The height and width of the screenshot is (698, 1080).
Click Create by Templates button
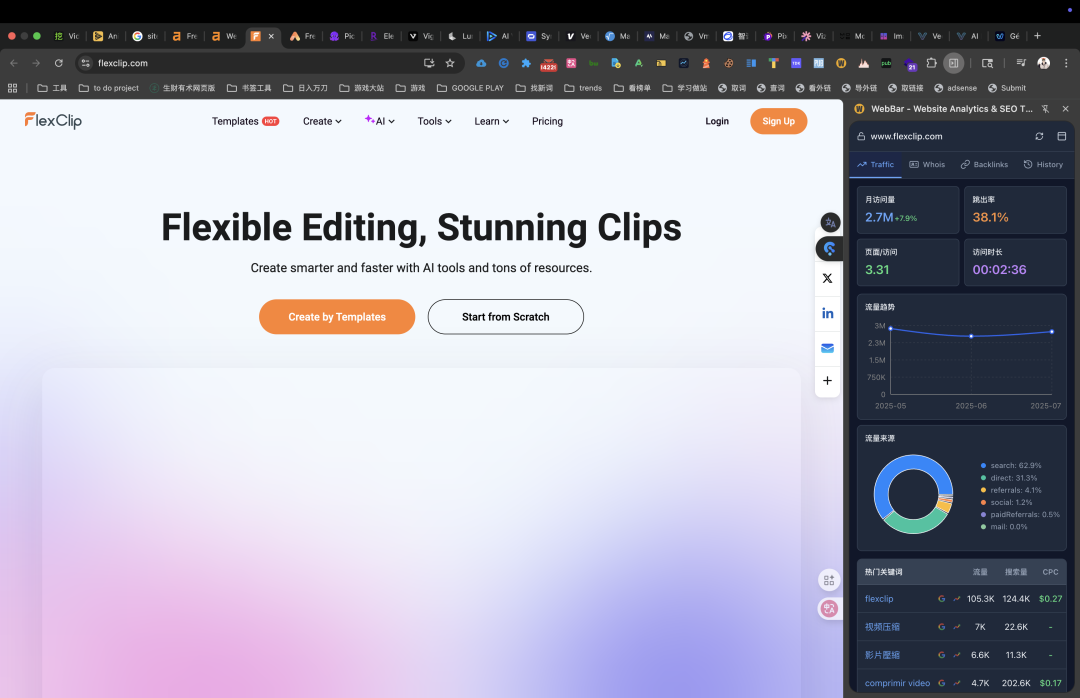pyautogui.click(x=337, y=317)
